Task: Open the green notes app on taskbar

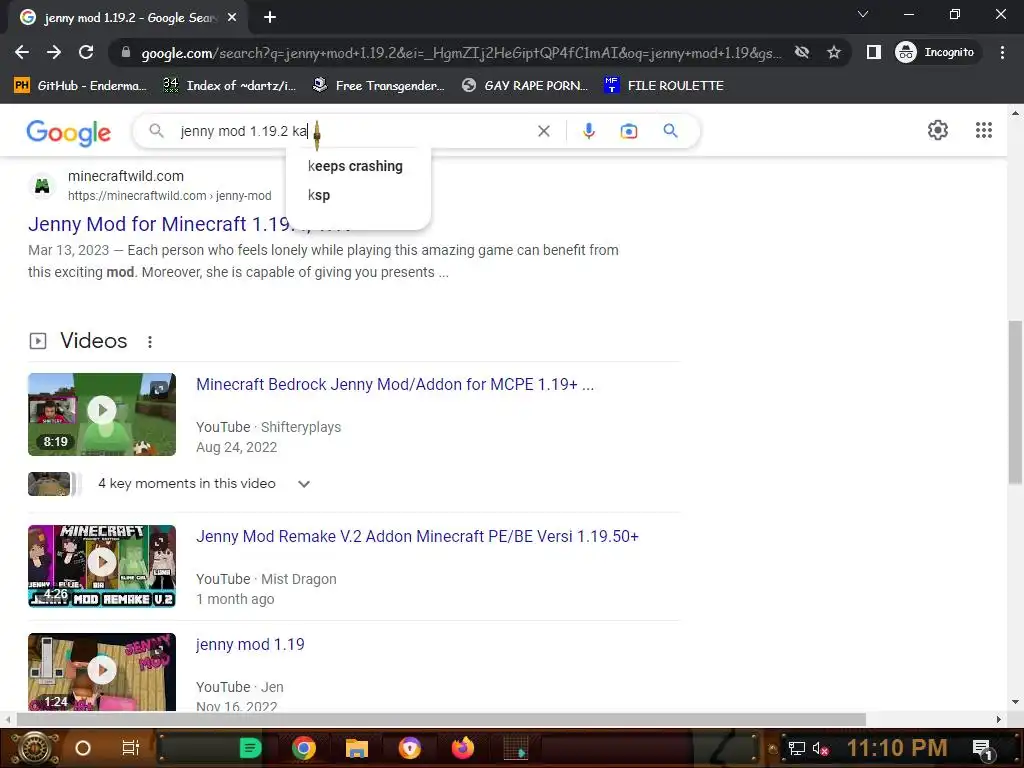Action: click(x=250, y=748)
